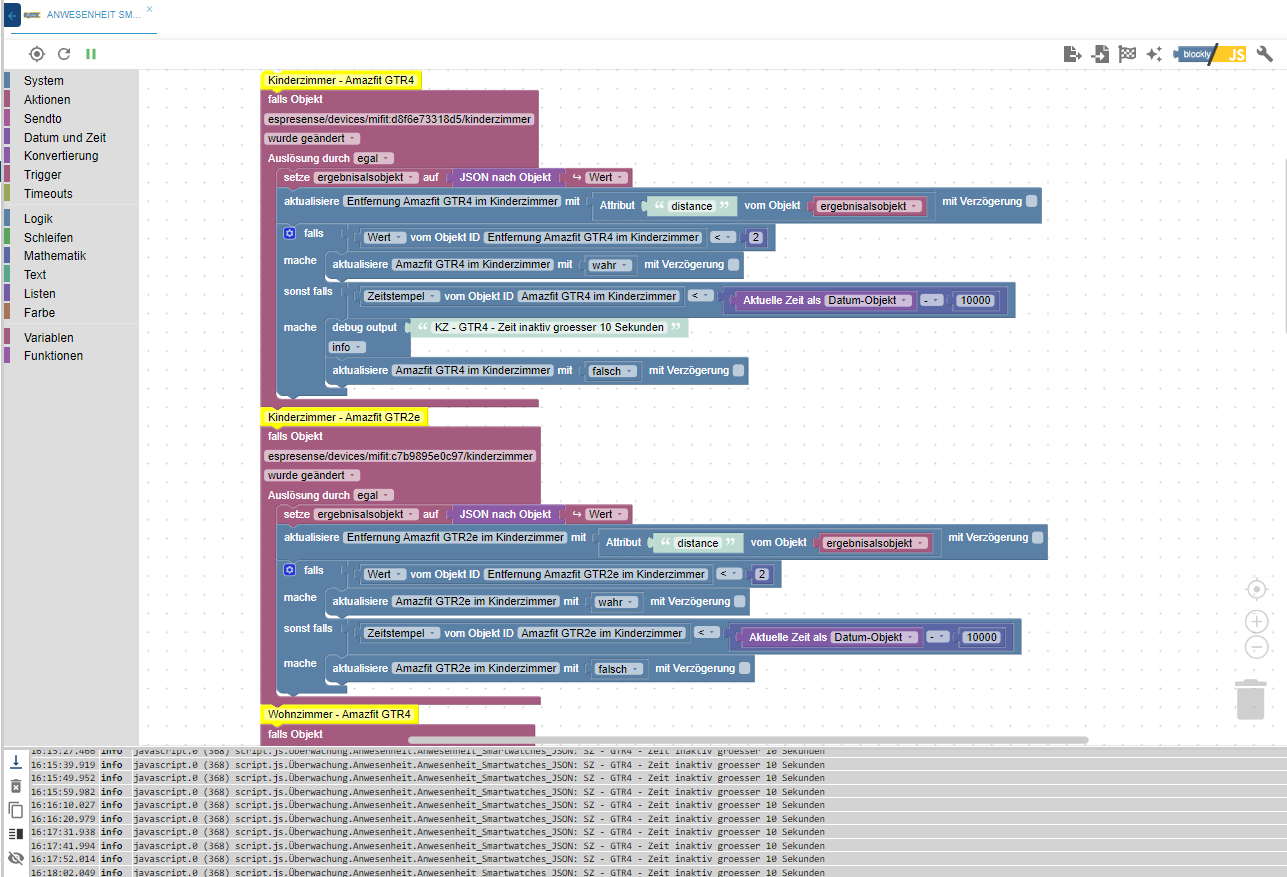Open the ergebnisalsobjekt dropdown in GTR4 setze block
1287x877 pixels.
(366, 177)
